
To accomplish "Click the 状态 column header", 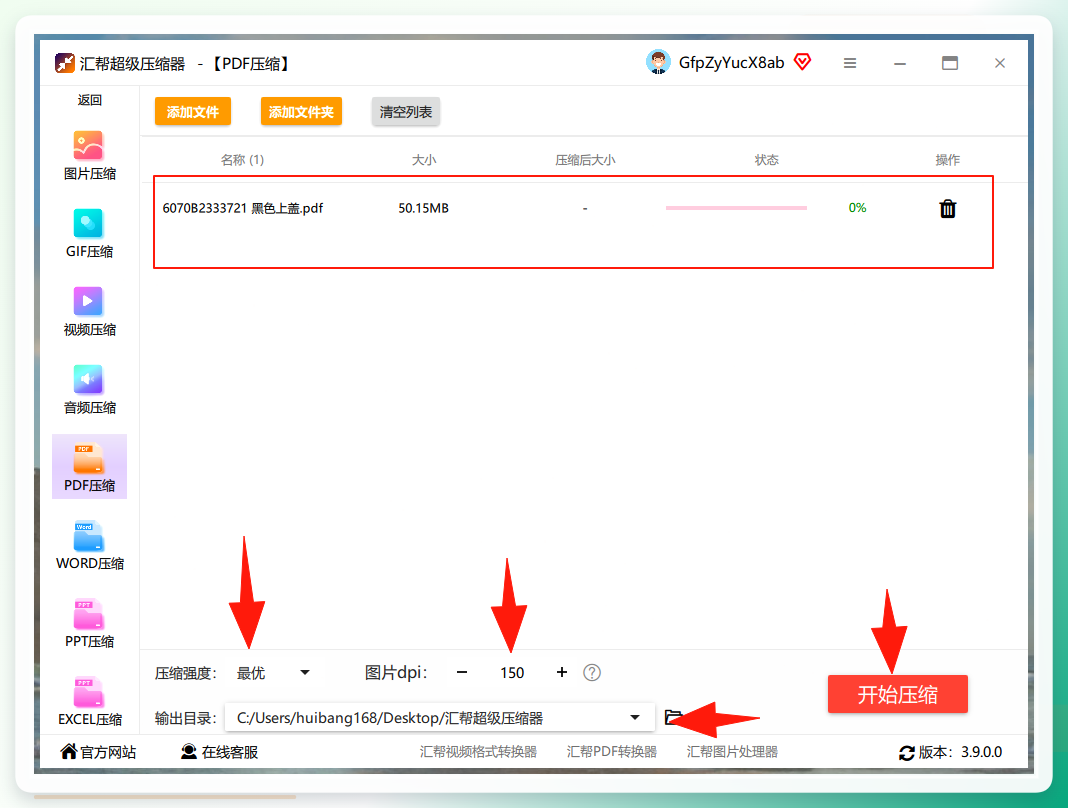I will [766, 160].
